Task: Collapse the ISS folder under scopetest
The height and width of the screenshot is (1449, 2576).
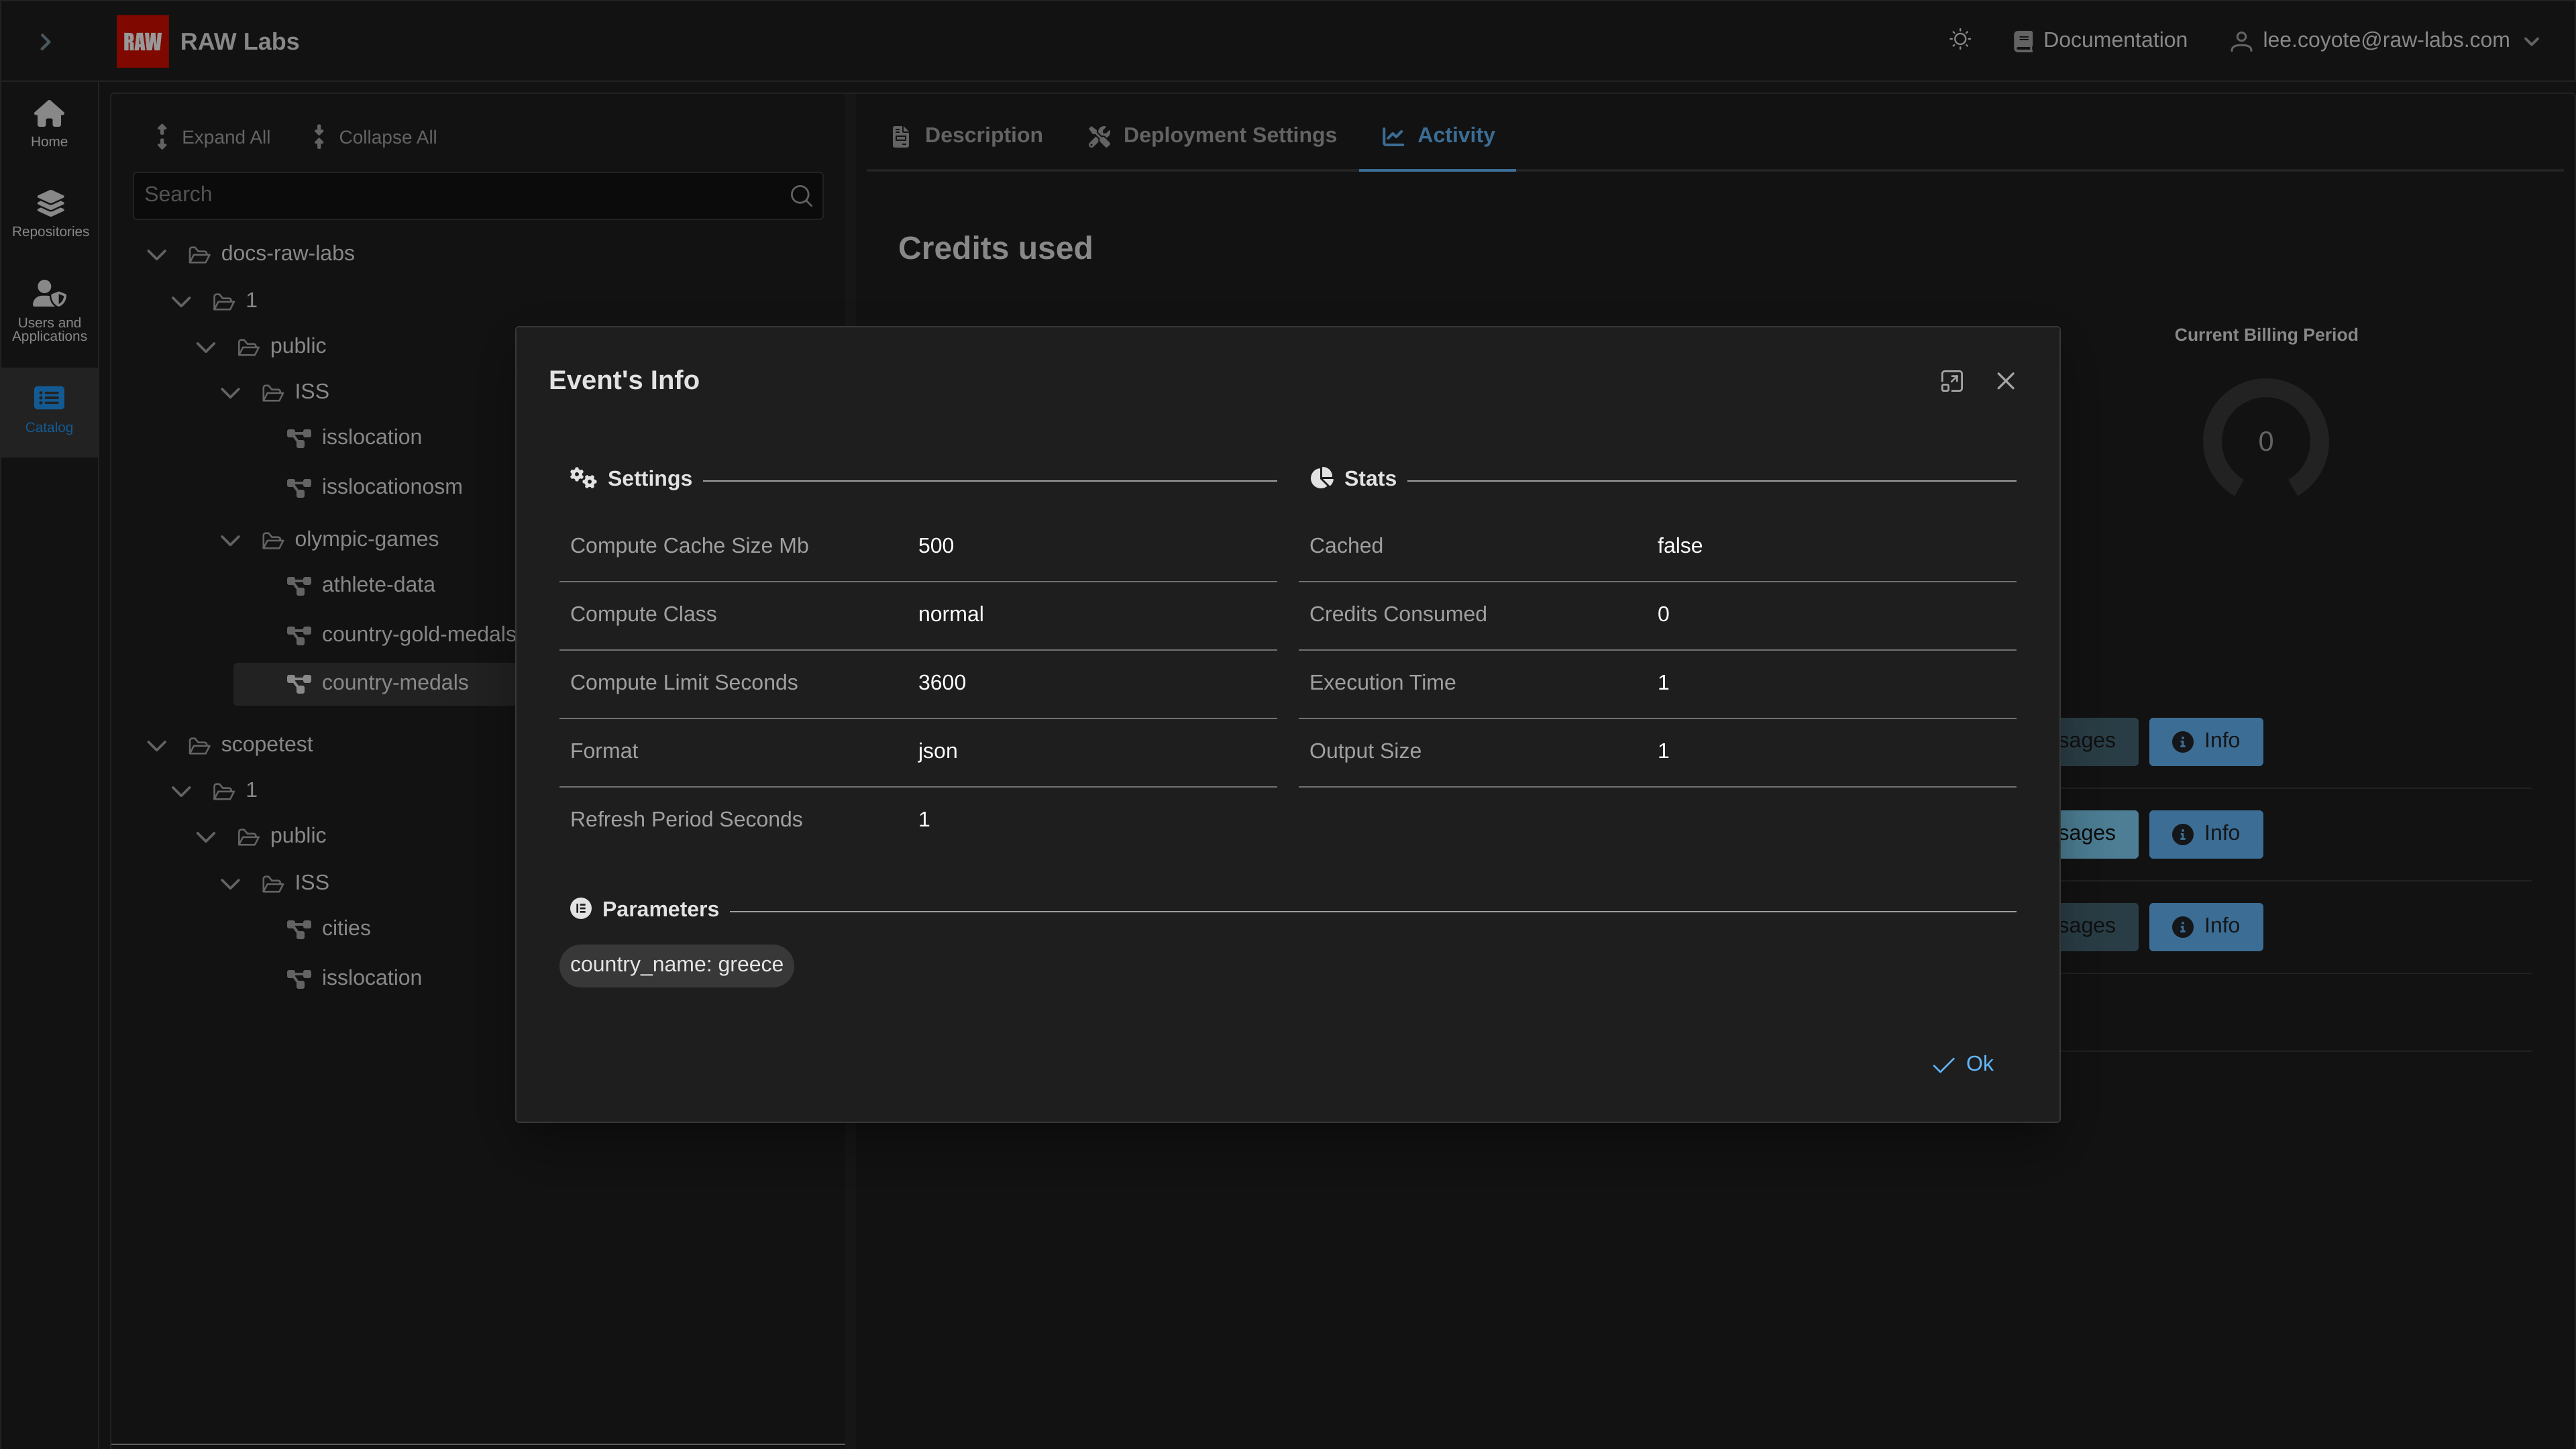Action: [230, 883]
